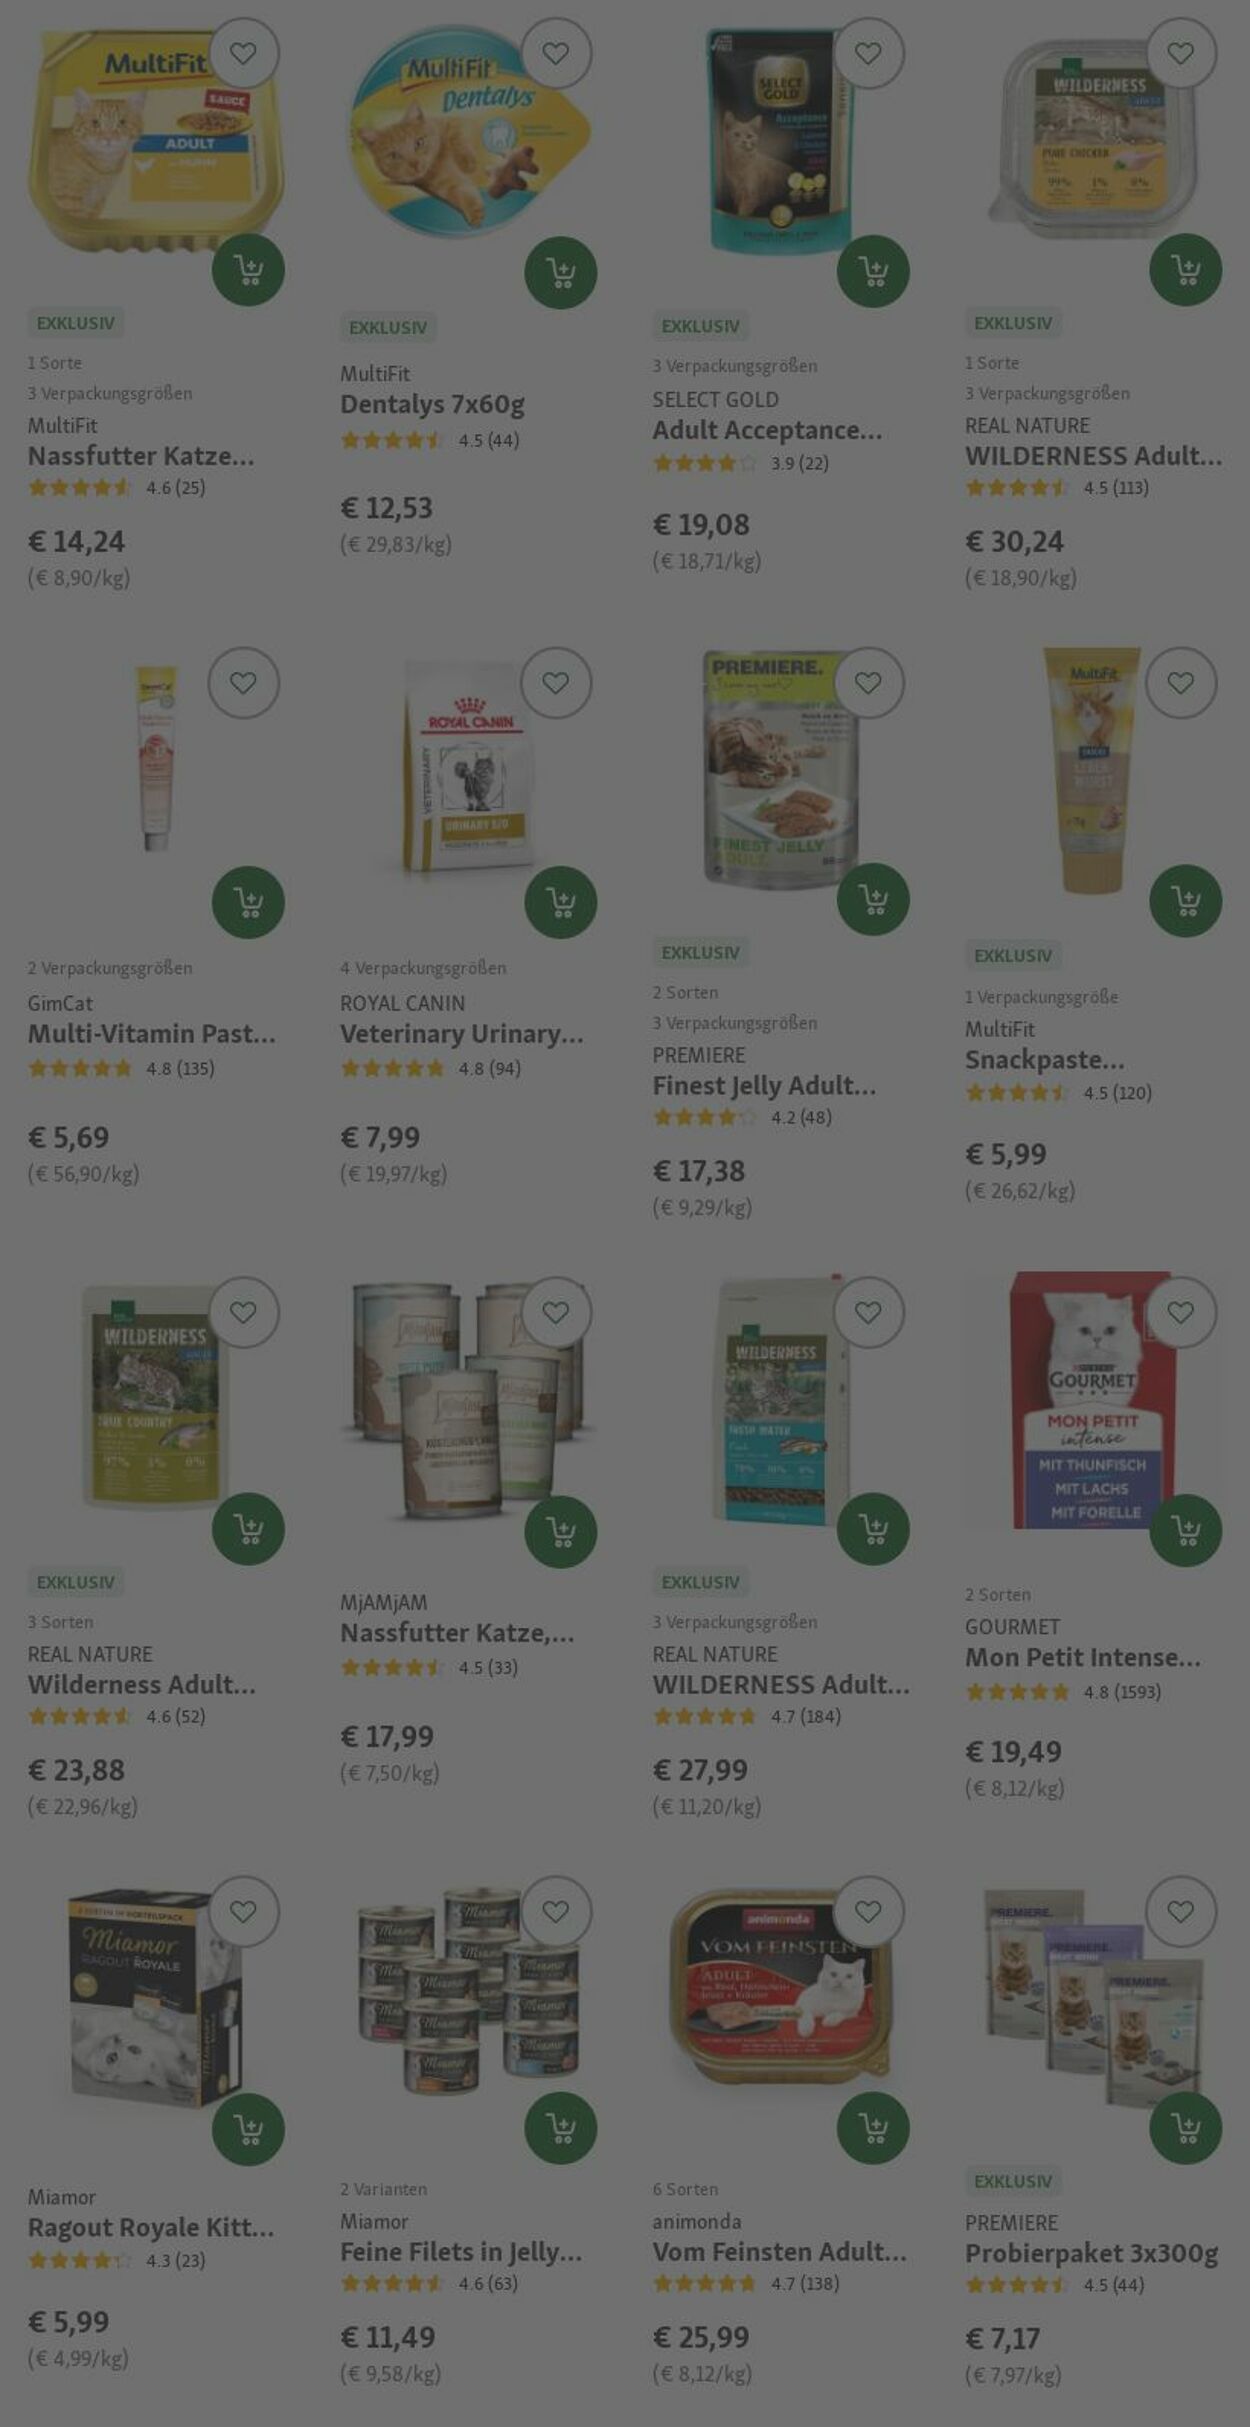Viewport: 1250px width, 2427px height.
Task: Favorite Miamor Feine Filets in Jelly
Action: (556, 1911)
